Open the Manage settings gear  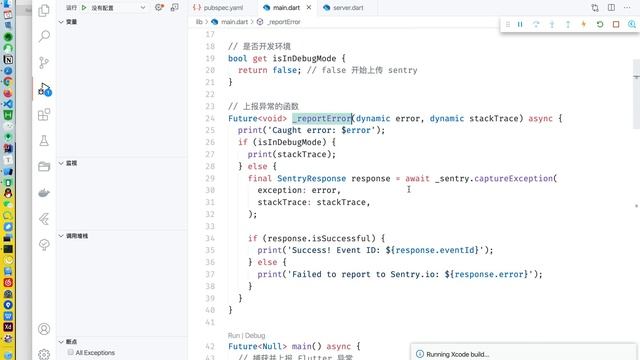coord(44,354)
